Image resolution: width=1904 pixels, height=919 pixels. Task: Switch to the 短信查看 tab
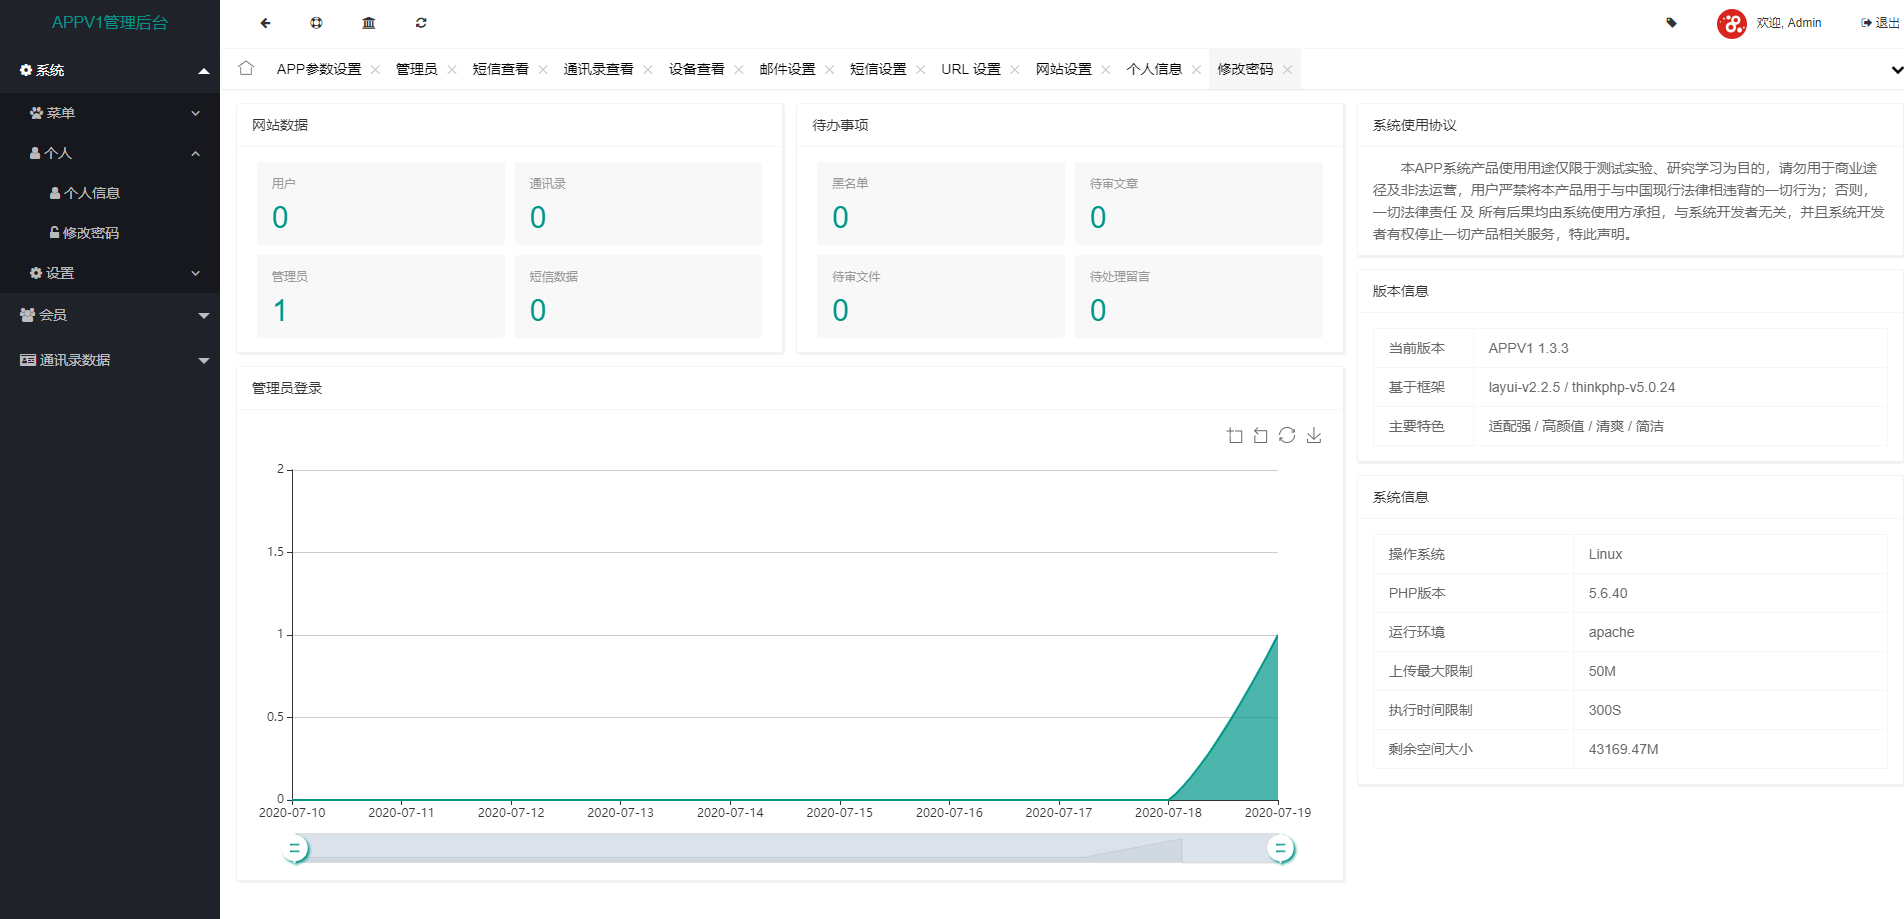pyautogui.click(x=501, y=69)
